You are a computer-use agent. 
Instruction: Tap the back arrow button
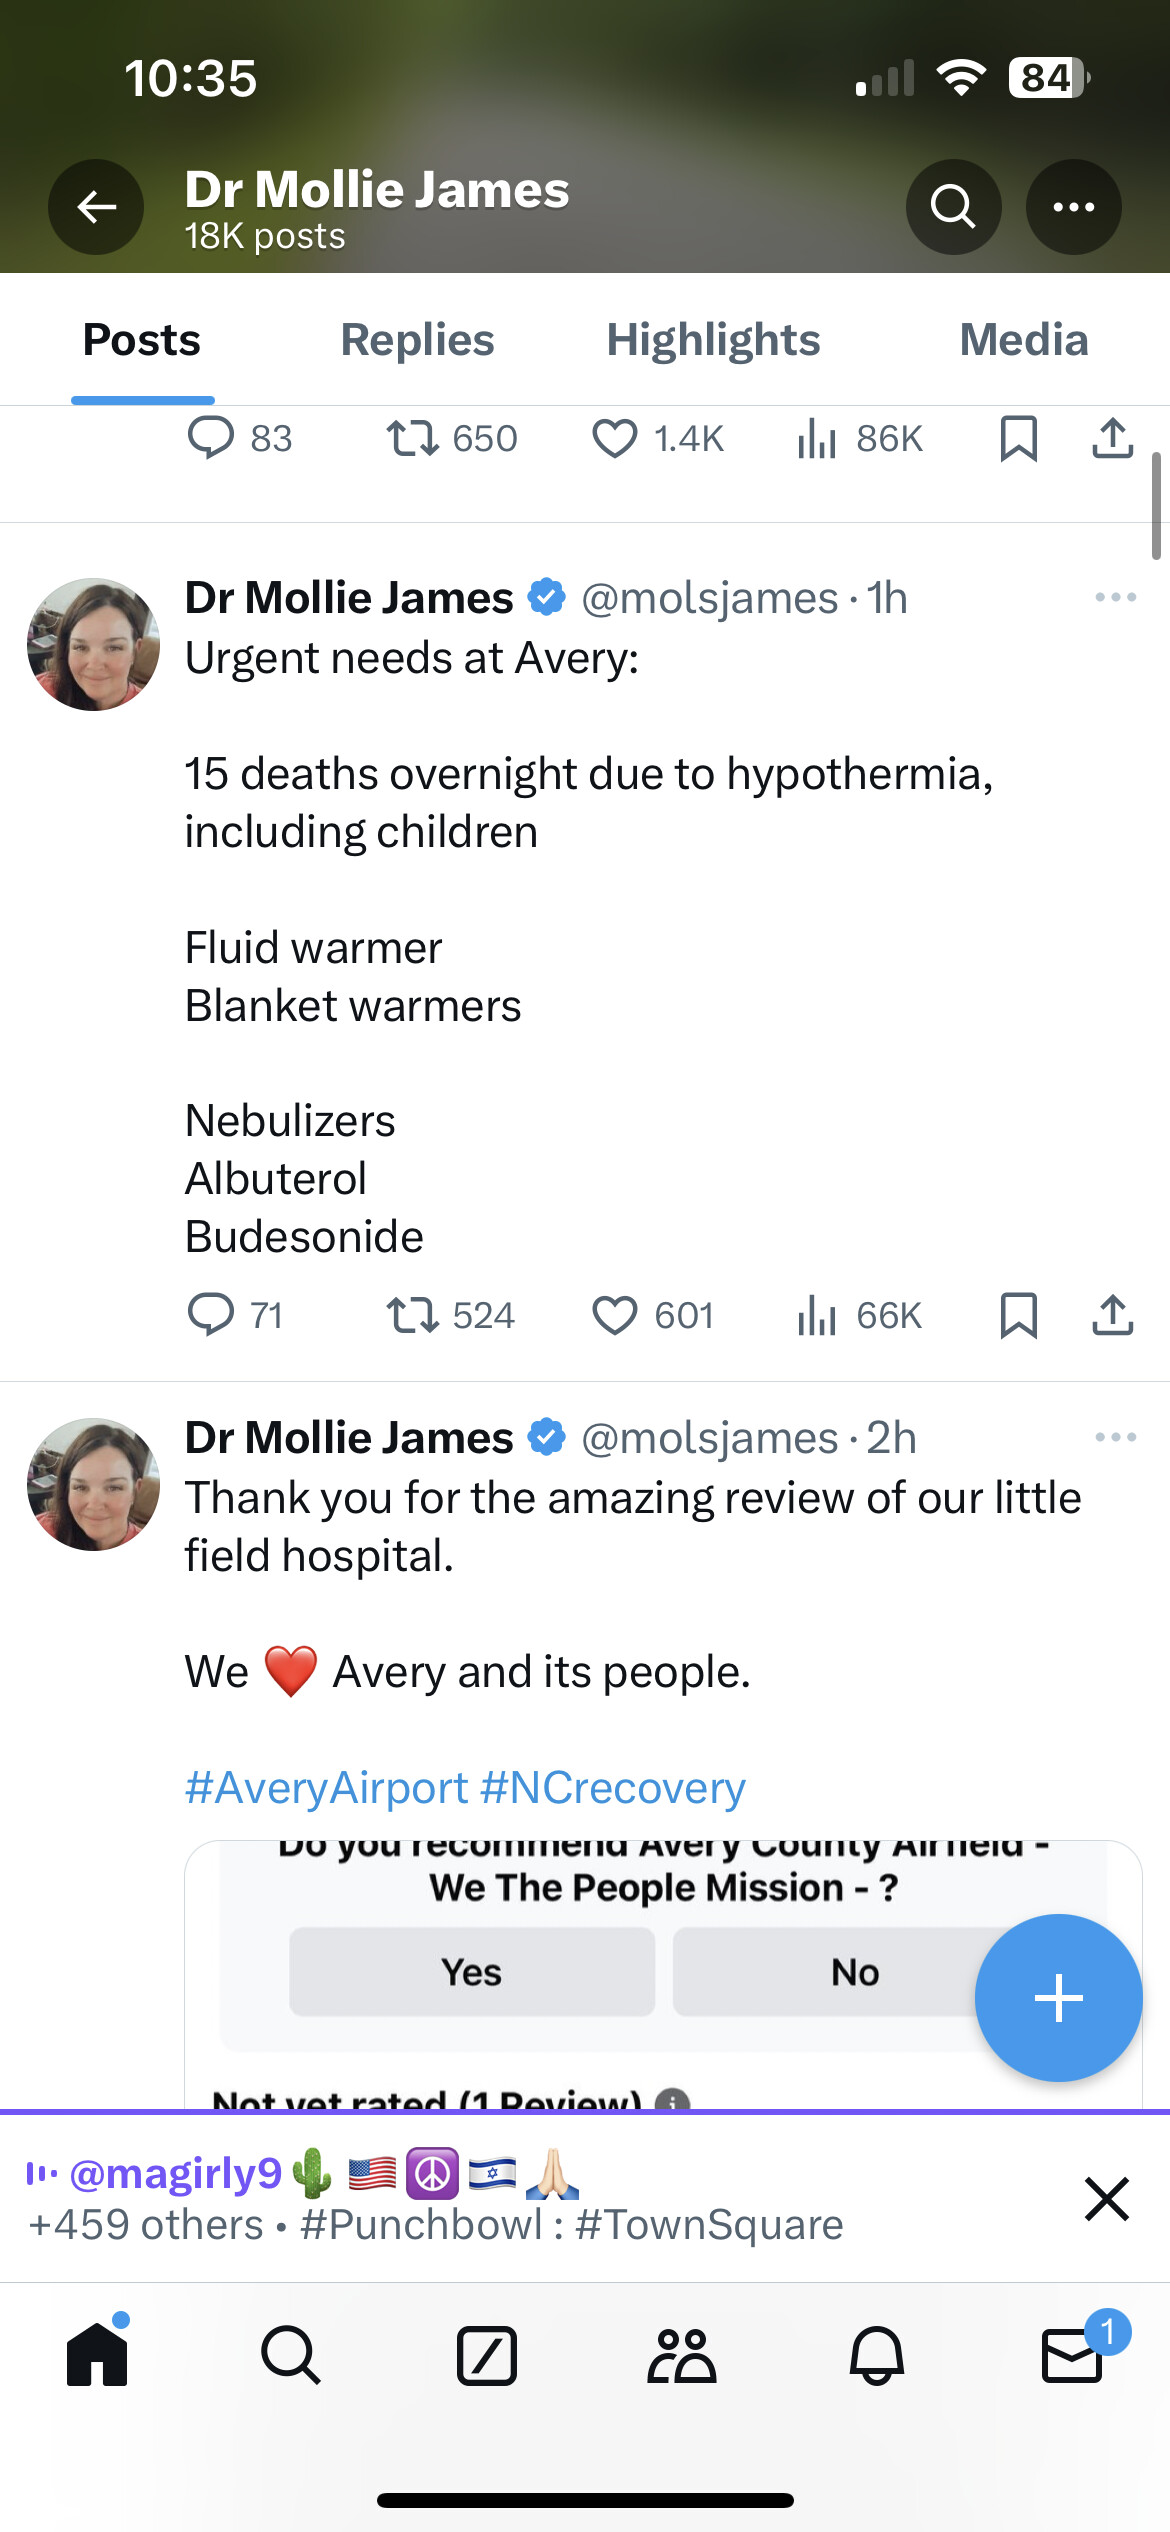pos(96,207)
